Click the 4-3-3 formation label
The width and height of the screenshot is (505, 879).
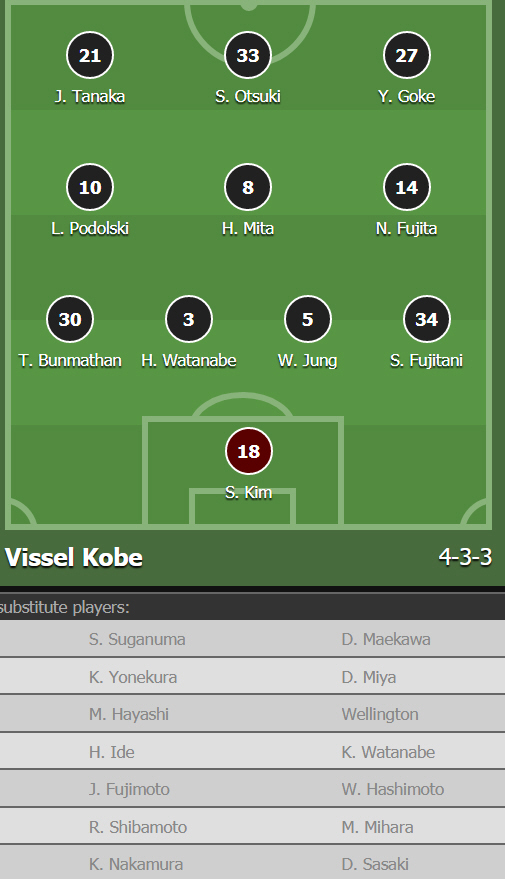(x=465, y=557)
